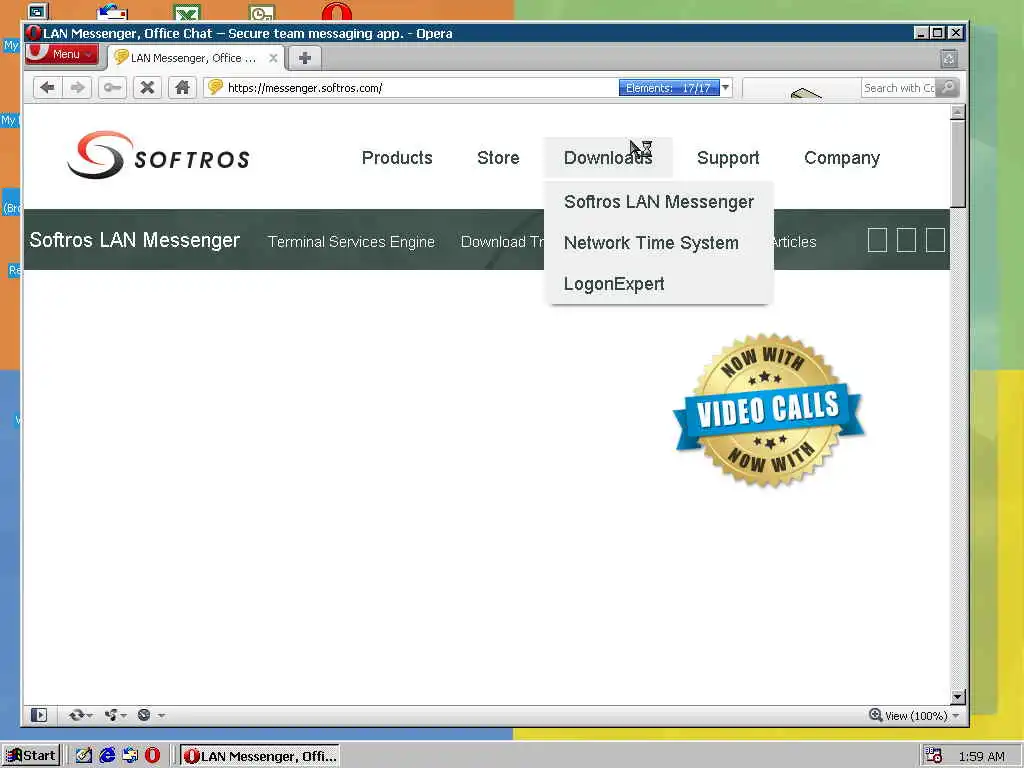
Task: Open the Company menu
Action: [x=842, y=158]
